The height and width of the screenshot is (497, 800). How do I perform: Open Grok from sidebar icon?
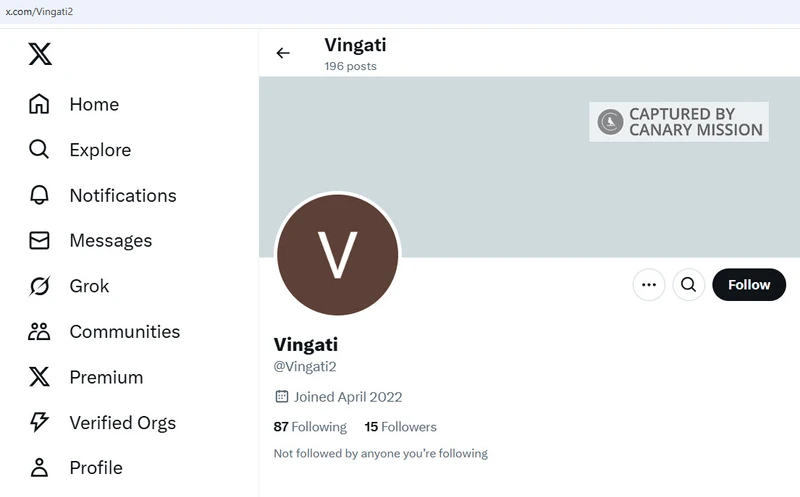point(39,286)
